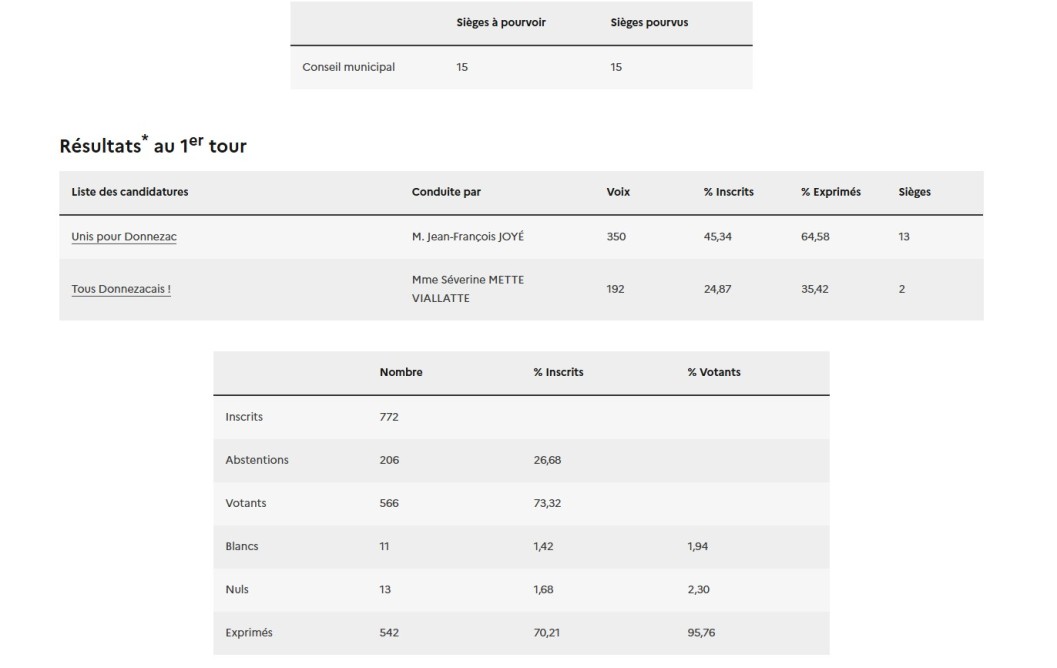Image resolution: width=1057 pixels, height=668 pixels.
Task: Select the Mme Séverine METTE VIALLATTE cell
Action: point(467,289)
